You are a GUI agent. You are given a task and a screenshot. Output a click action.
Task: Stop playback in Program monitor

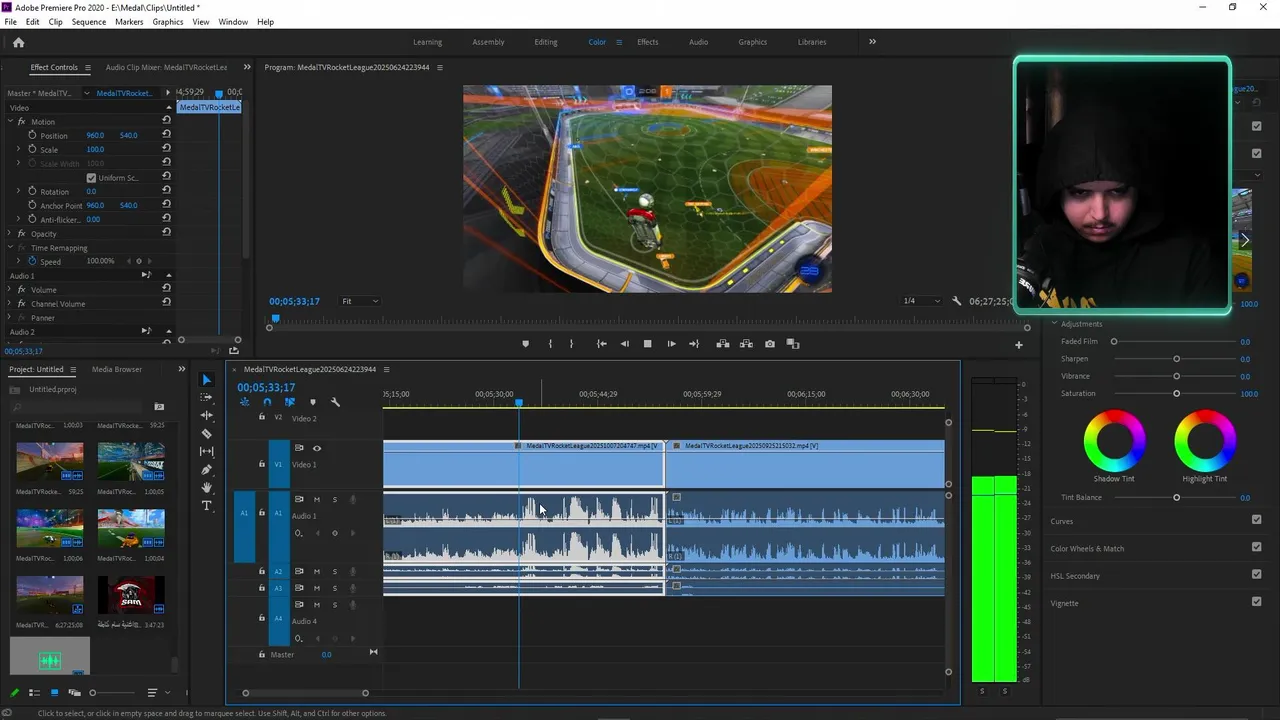click(x=648, y=344)
